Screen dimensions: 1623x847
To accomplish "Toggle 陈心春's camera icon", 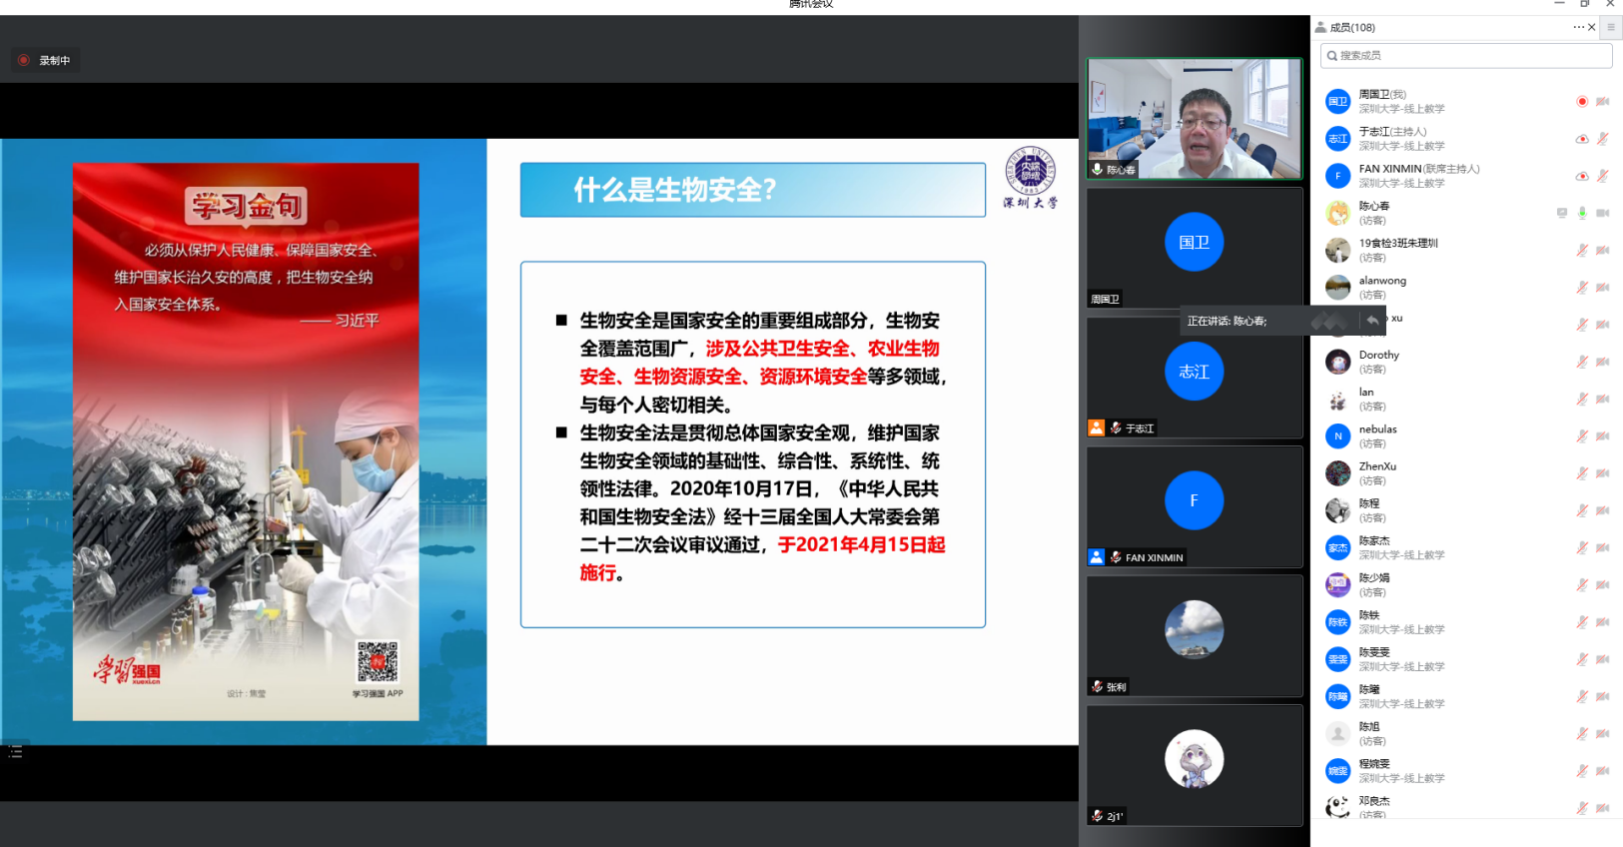I will click(x=1602, y=213).
